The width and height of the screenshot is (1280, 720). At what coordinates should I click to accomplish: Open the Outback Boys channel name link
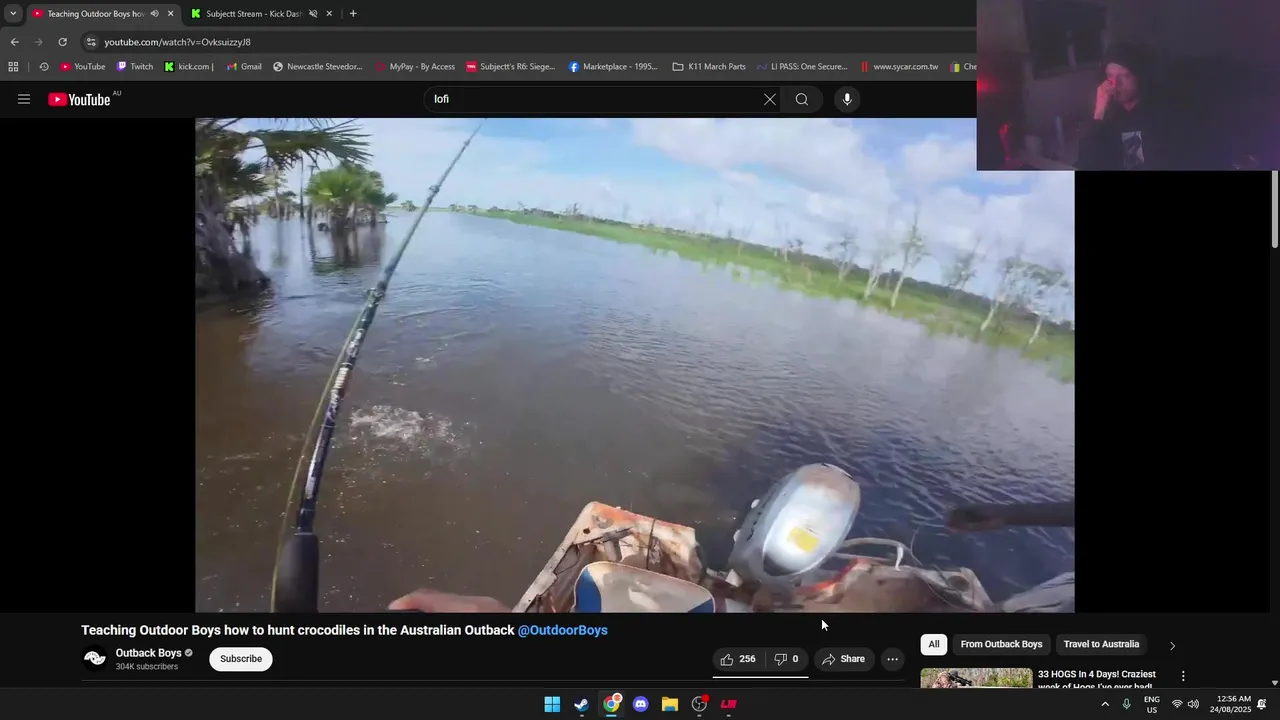click(x=148, y=653)
